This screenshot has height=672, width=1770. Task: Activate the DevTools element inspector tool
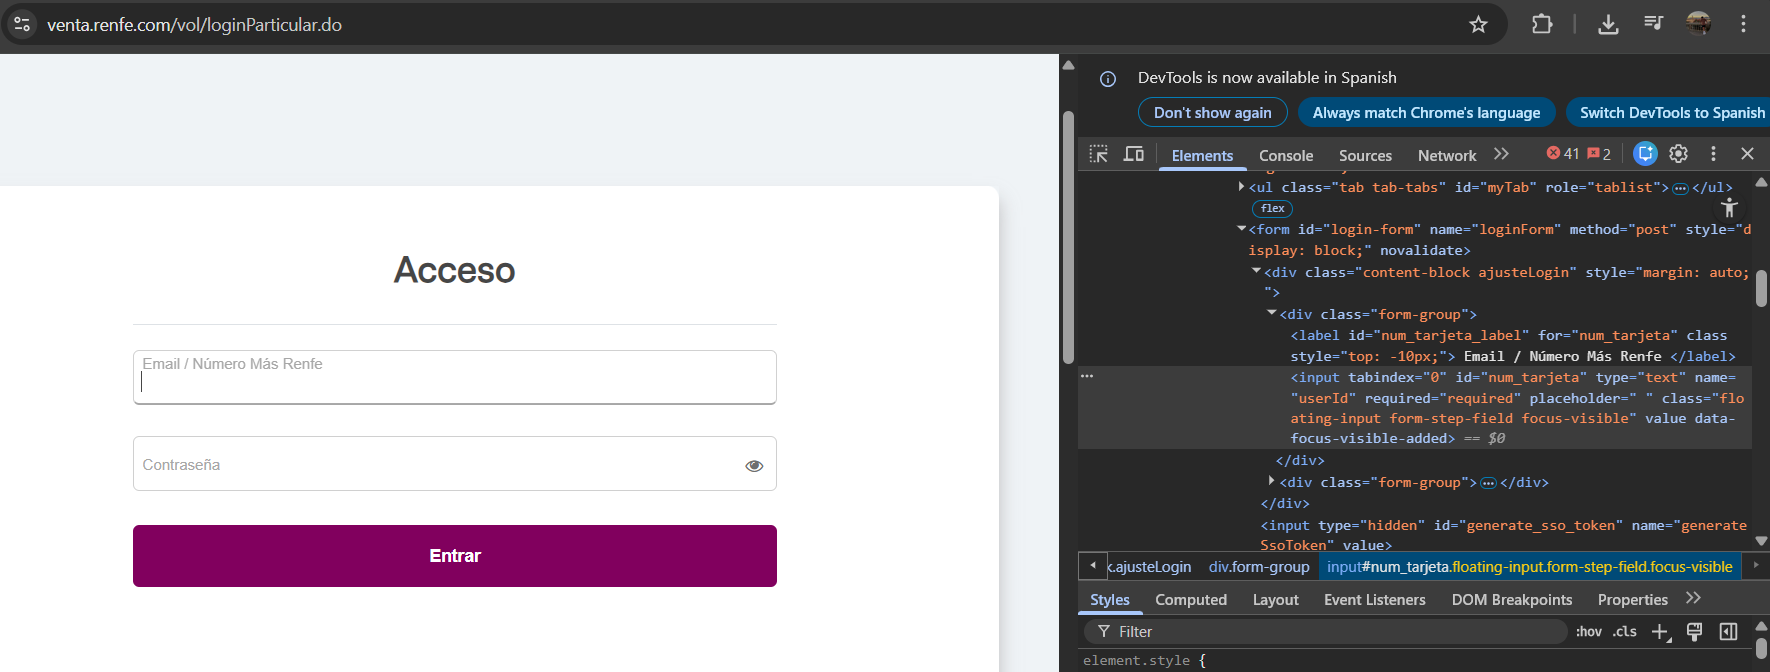[x=1099, y=154]
